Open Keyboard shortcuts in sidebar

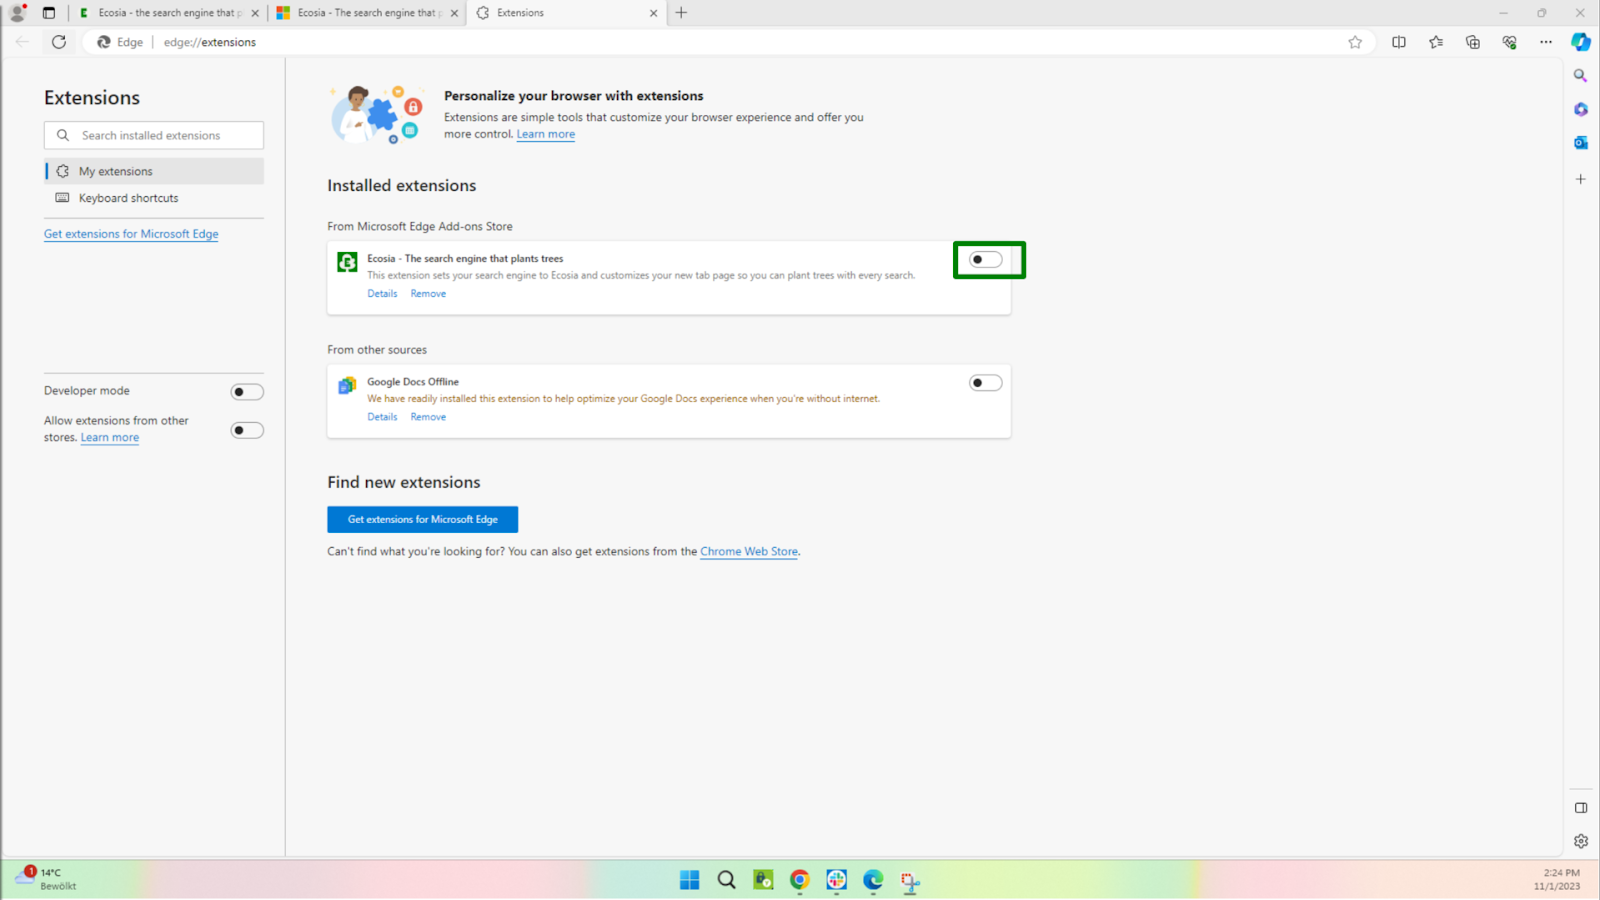coord(154,198)
